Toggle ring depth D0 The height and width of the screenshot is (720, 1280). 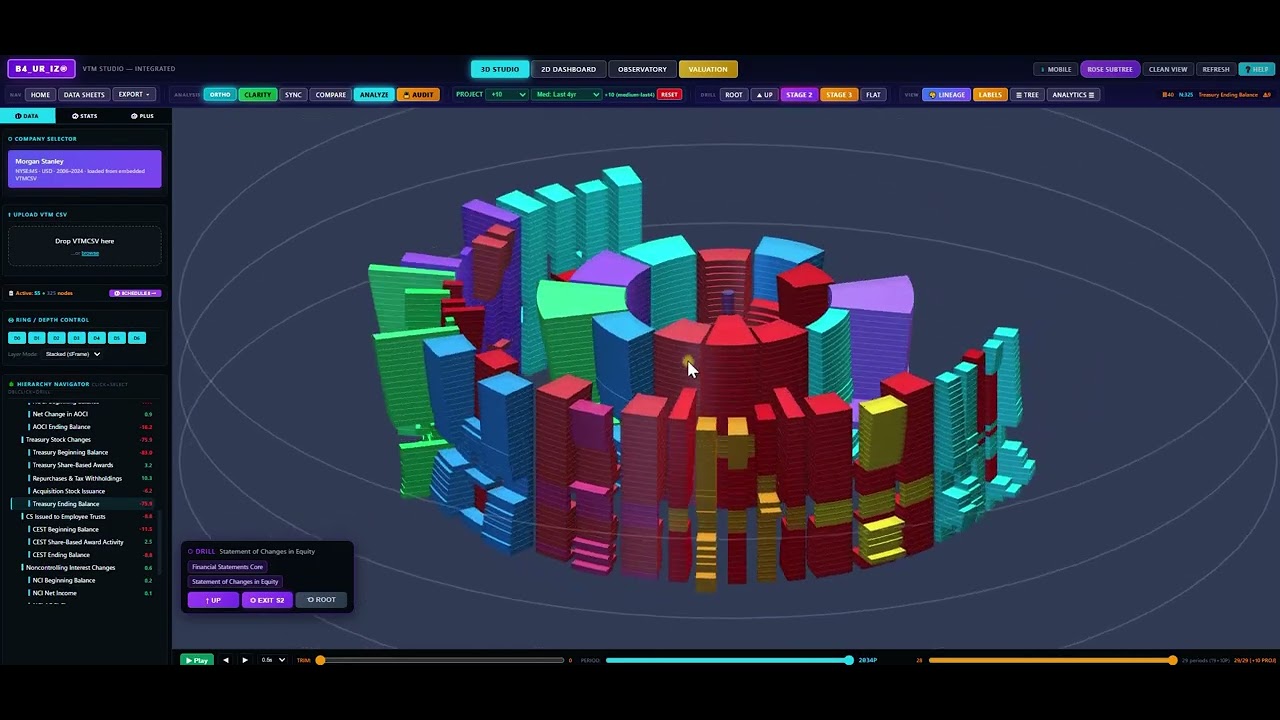click(x=16, y=338)
